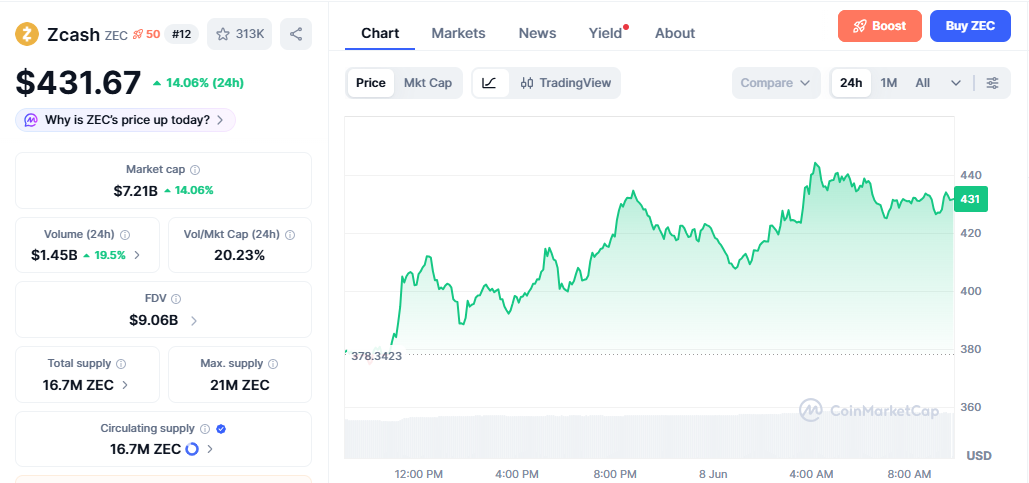Click the Circulating supply info icon
Viewport: 1029px width, 483px height.
[205, 429]
